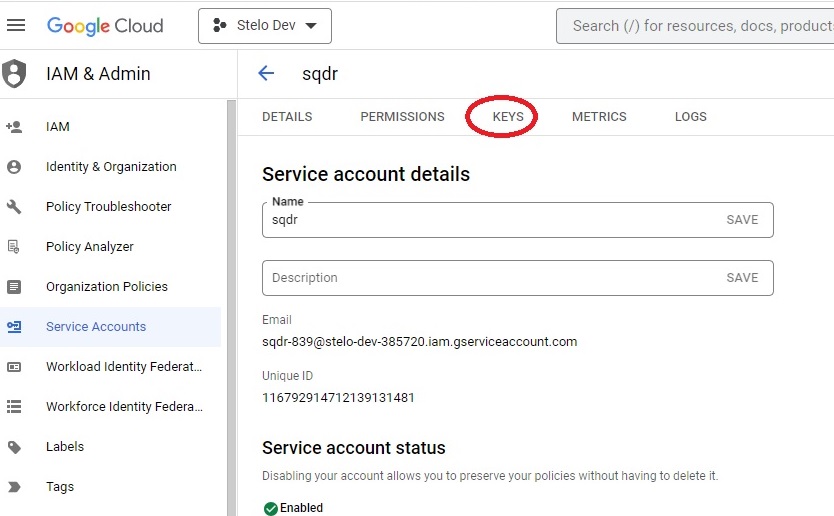Switch to the PERMISSIONS tab
Image resolution: width=834 pixels, height=516 pixels.
pyautogui.click(x=402, y=117)
